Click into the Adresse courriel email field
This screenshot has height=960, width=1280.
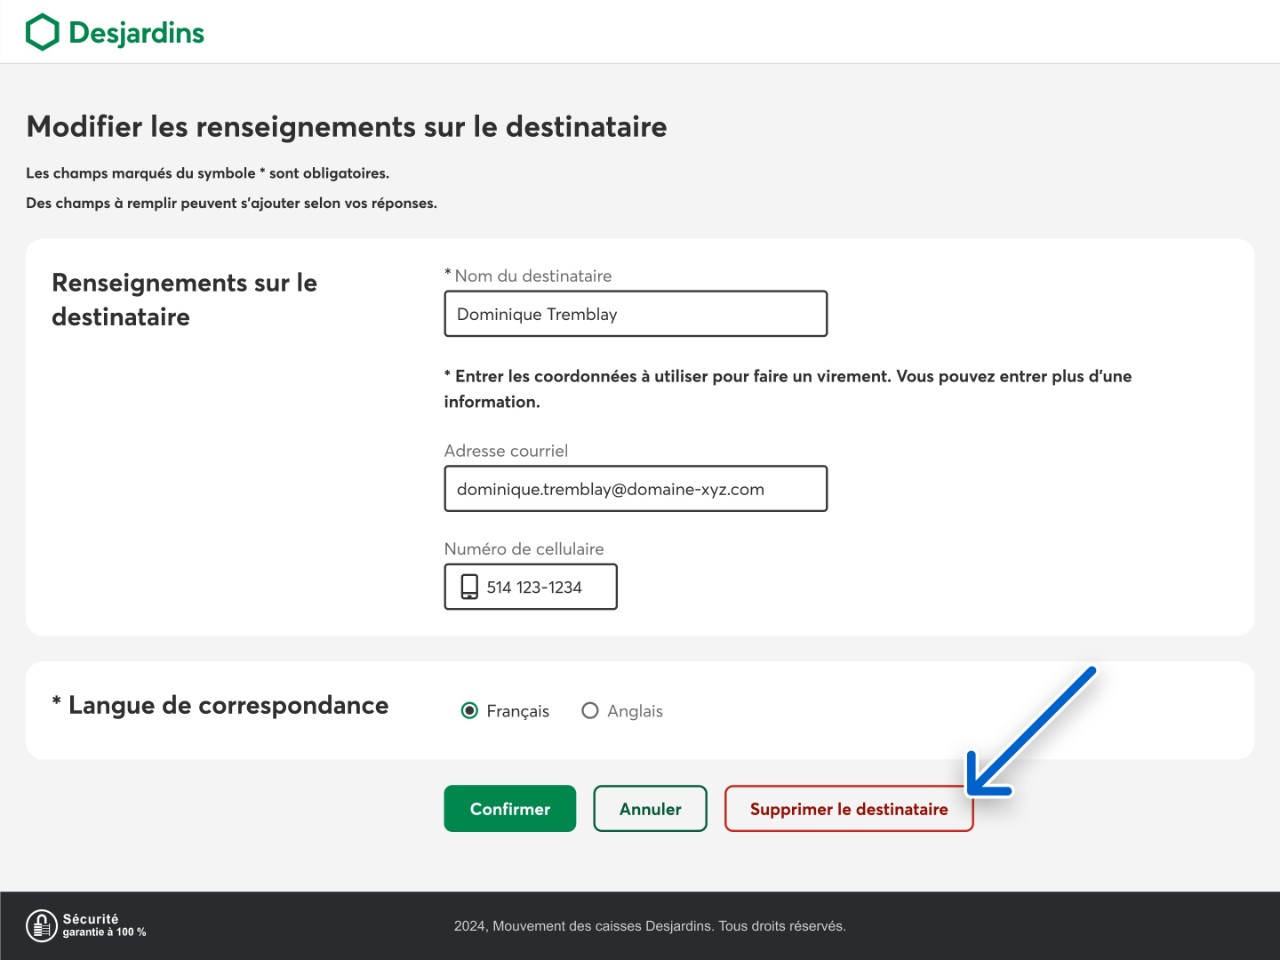tap(635, 489)
